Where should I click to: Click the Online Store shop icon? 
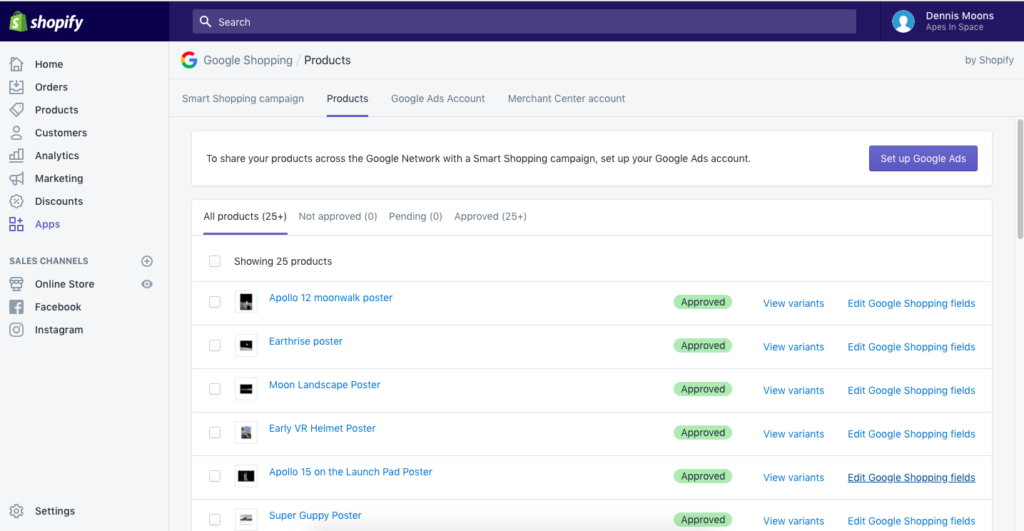tap(16, 284)
